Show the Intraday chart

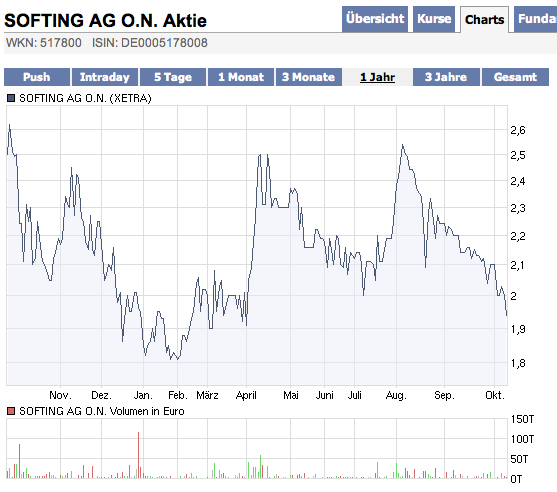(x=105, y=77)
